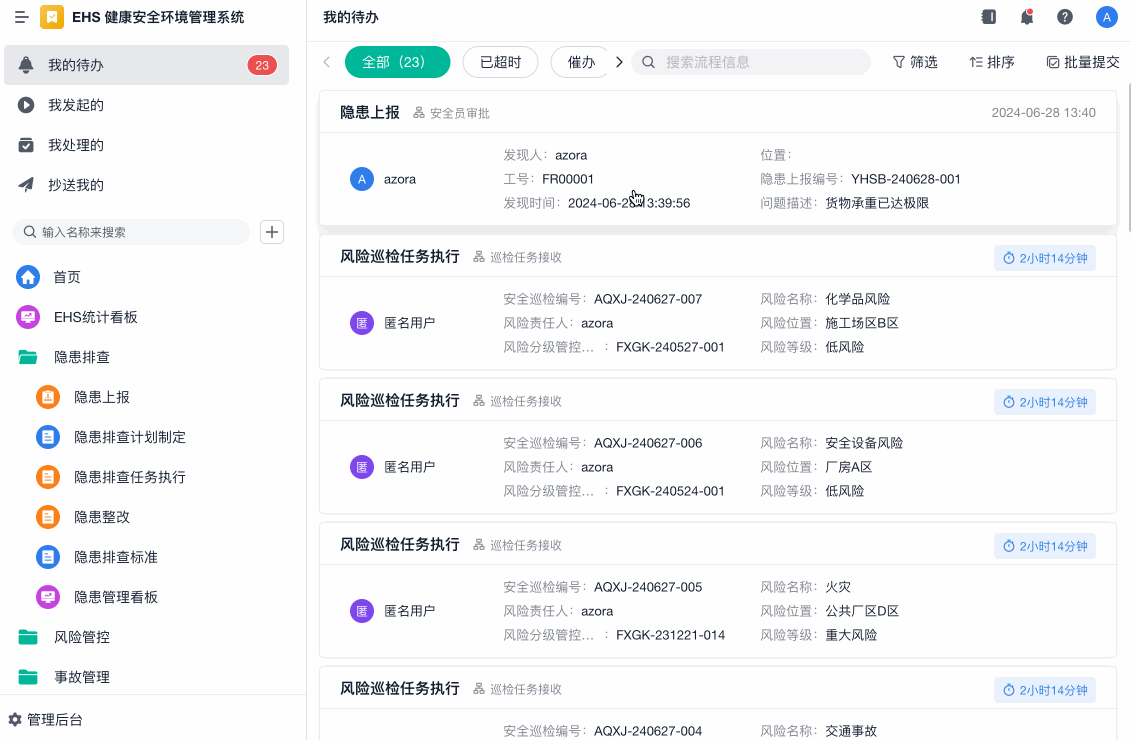
Task: Open 我发起的 menu item
Action: 146,105
